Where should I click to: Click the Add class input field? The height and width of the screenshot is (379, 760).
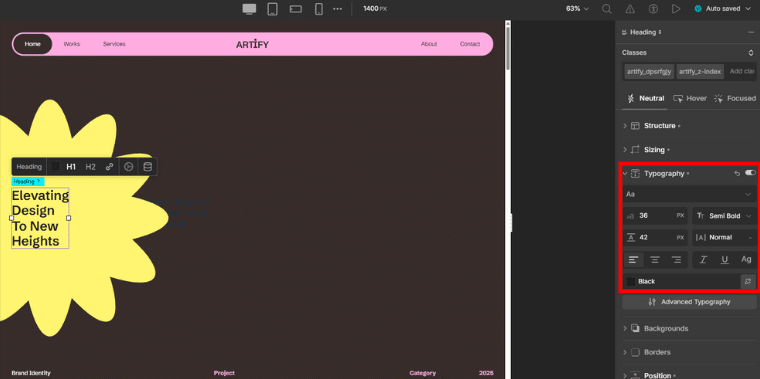click(742, 71)
